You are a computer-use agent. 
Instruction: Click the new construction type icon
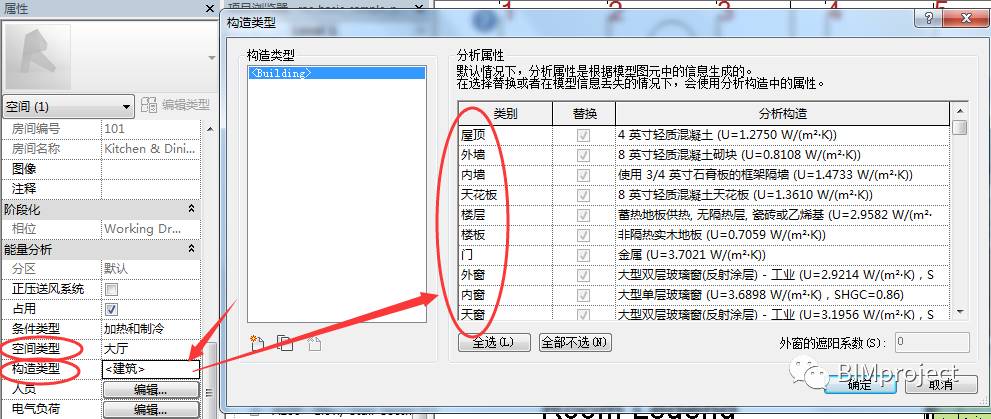[257, 343]
